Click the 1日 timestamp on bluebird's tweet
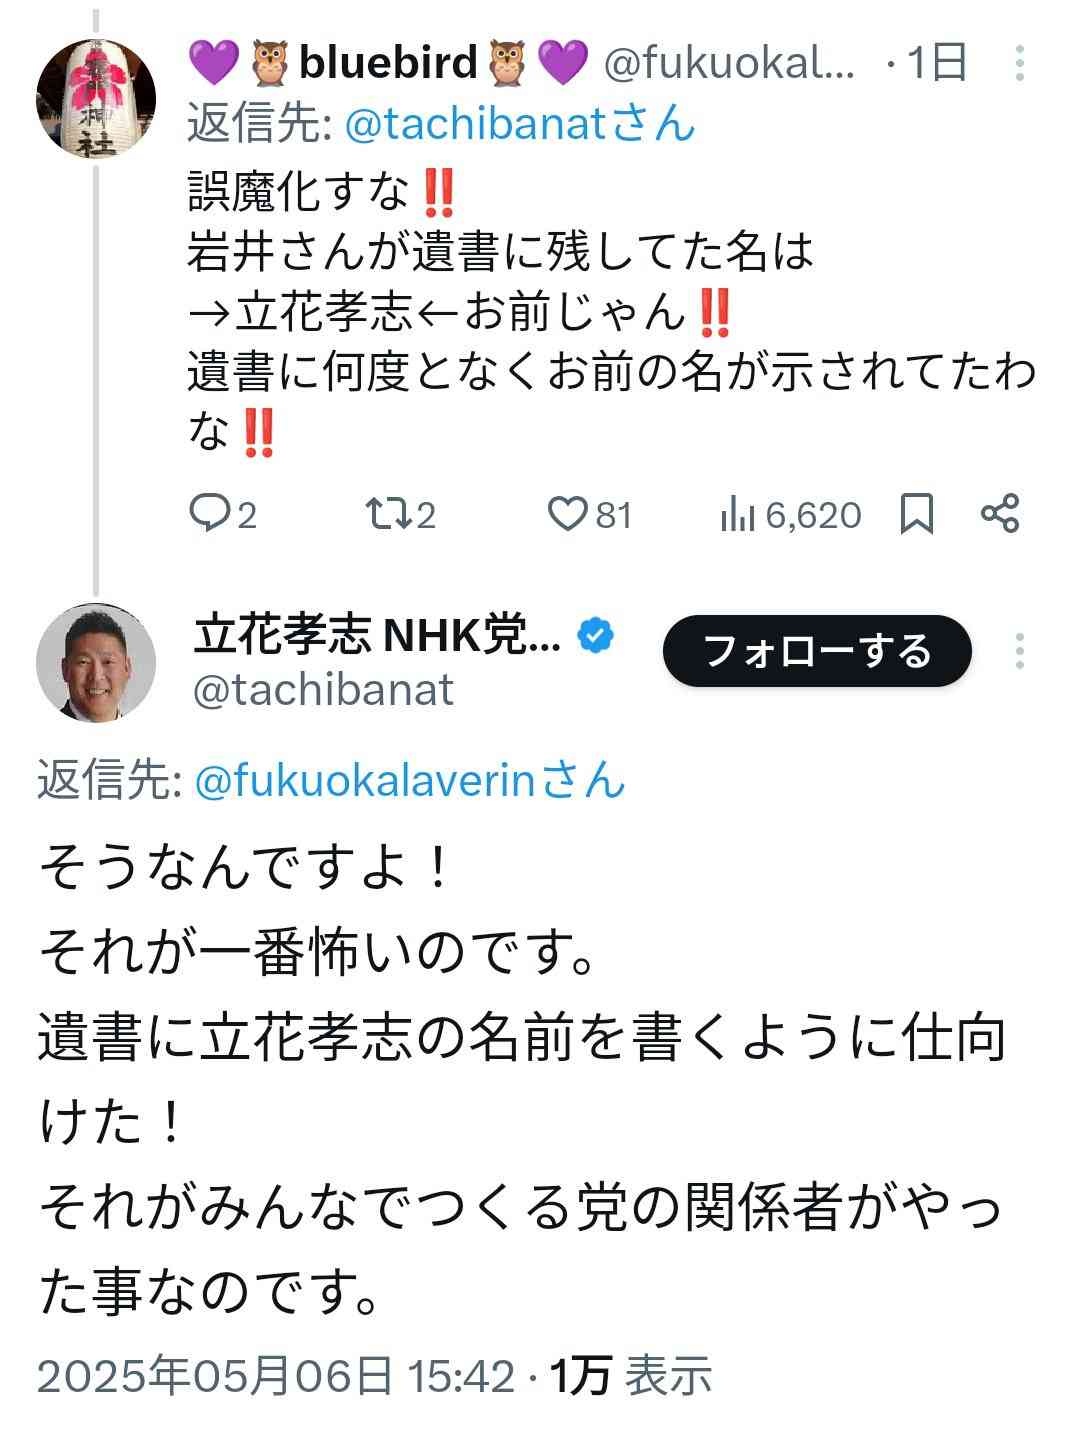The width and height of the screenshot is (1080, 1438). (937, 63)
